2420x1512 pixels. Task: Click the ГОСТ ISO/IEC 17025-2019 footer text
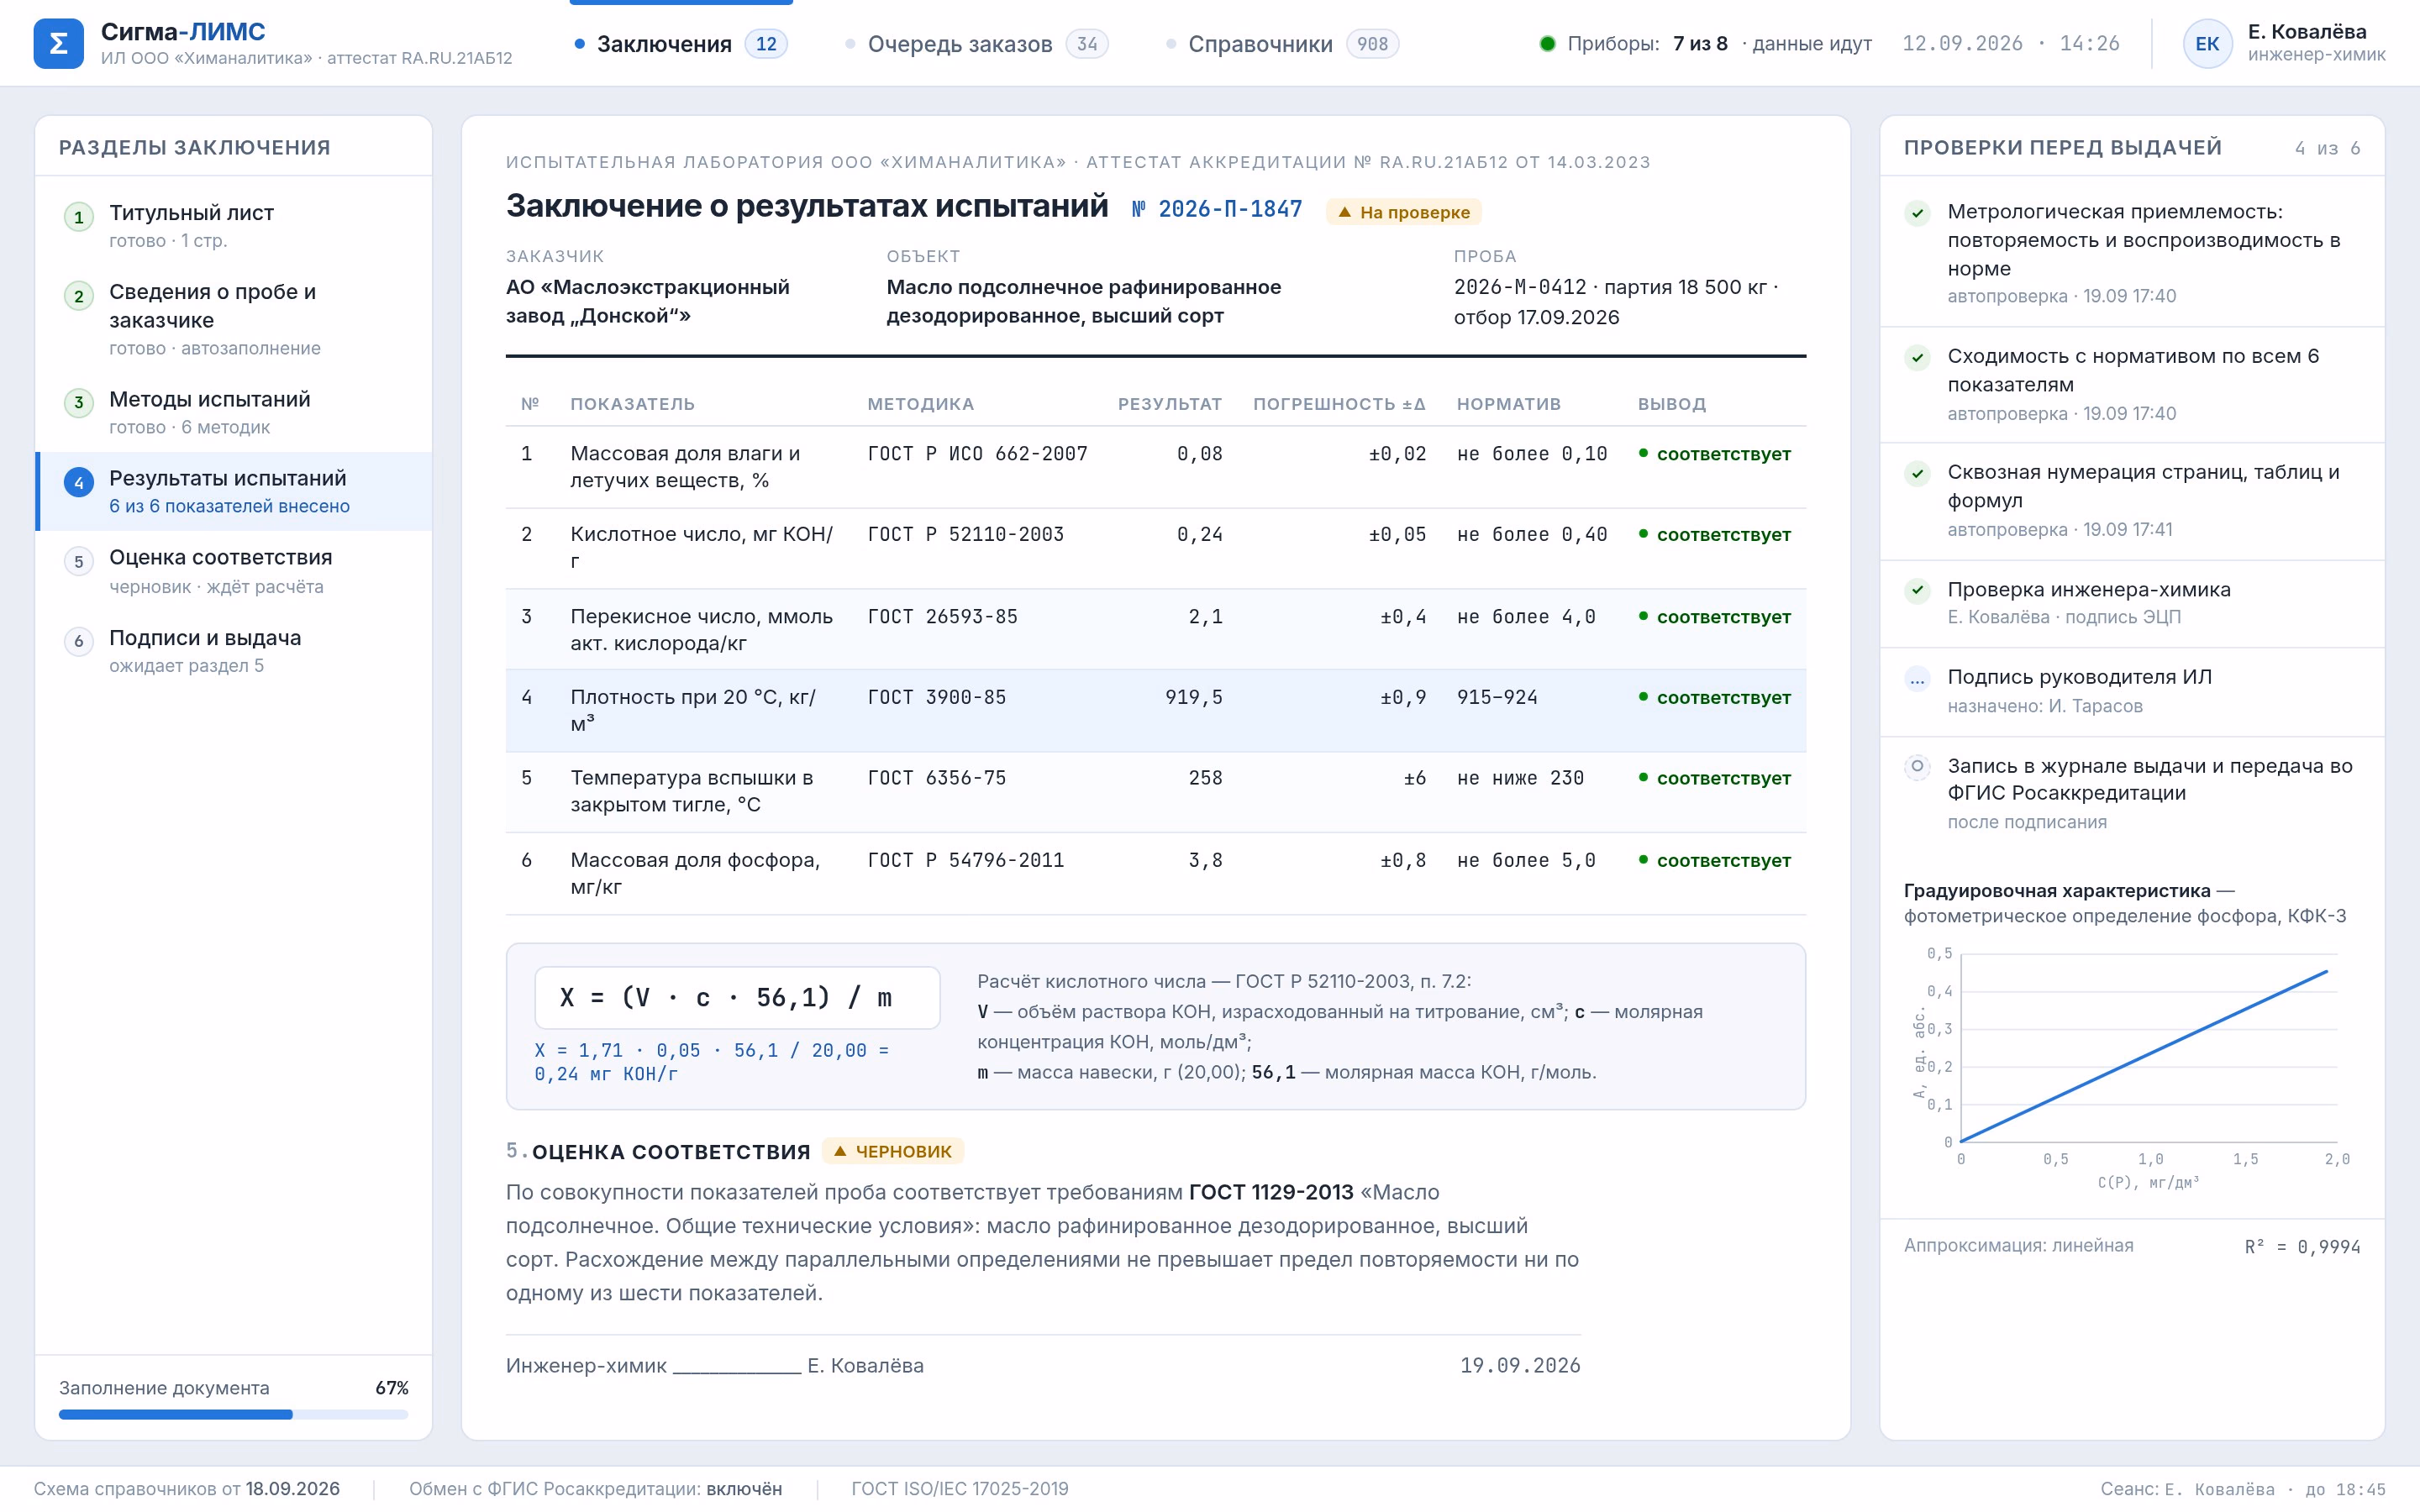pos(959,1488)
